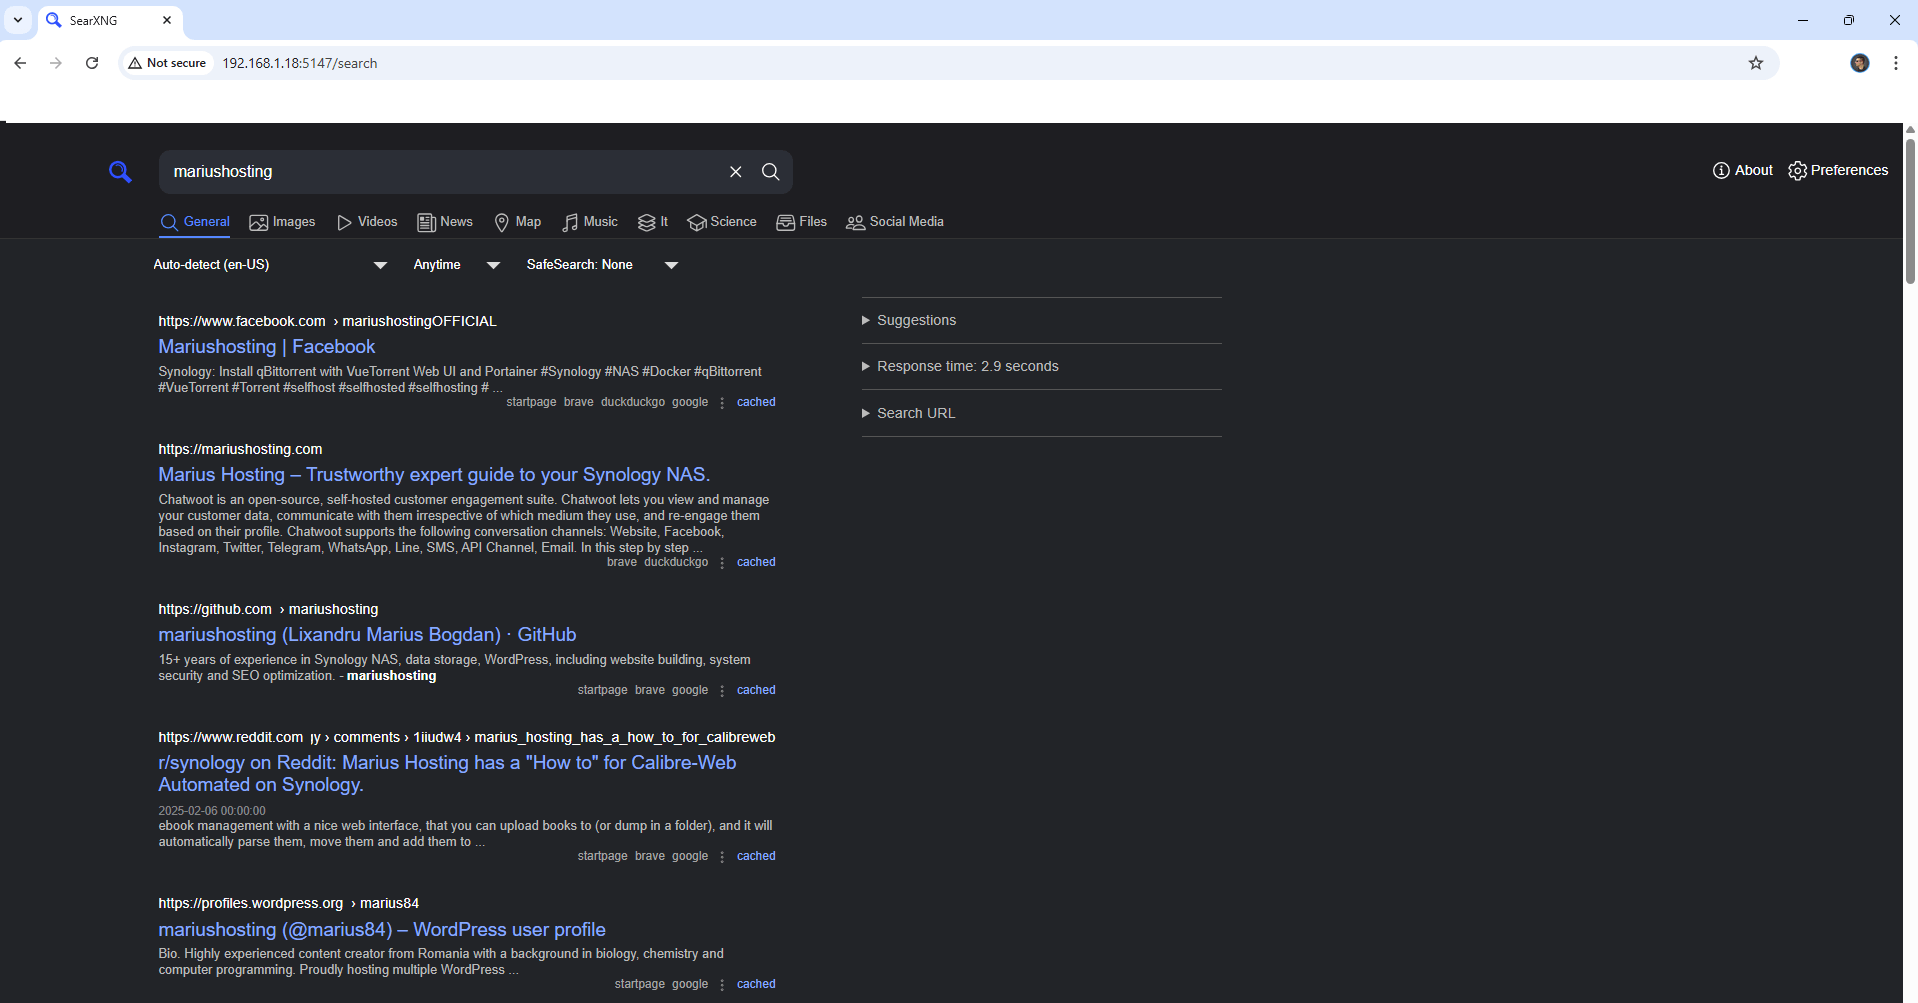Image resolution: width=1918 pixels, height=1003 pixels.
Task: Clear the search query with X icon
Action: click(735, 172)
